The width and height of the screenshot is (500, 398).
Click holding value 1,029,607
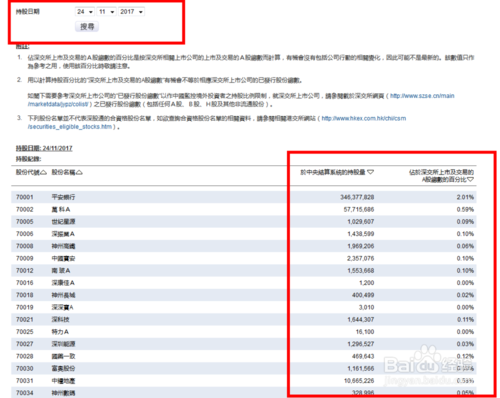click(361, 222)
